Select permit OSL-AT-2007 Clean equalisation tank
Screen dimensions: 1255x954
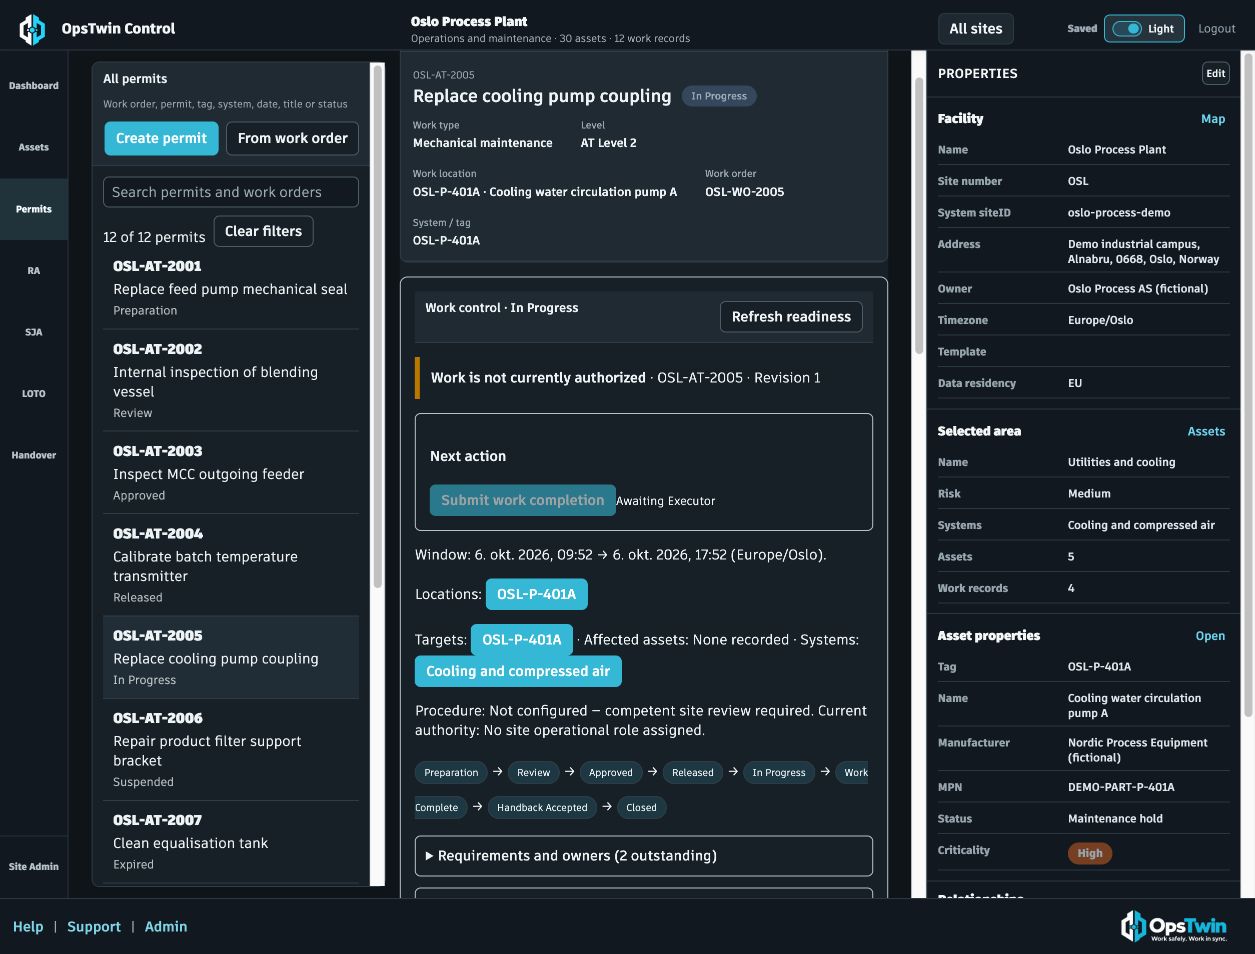point(231,842)
